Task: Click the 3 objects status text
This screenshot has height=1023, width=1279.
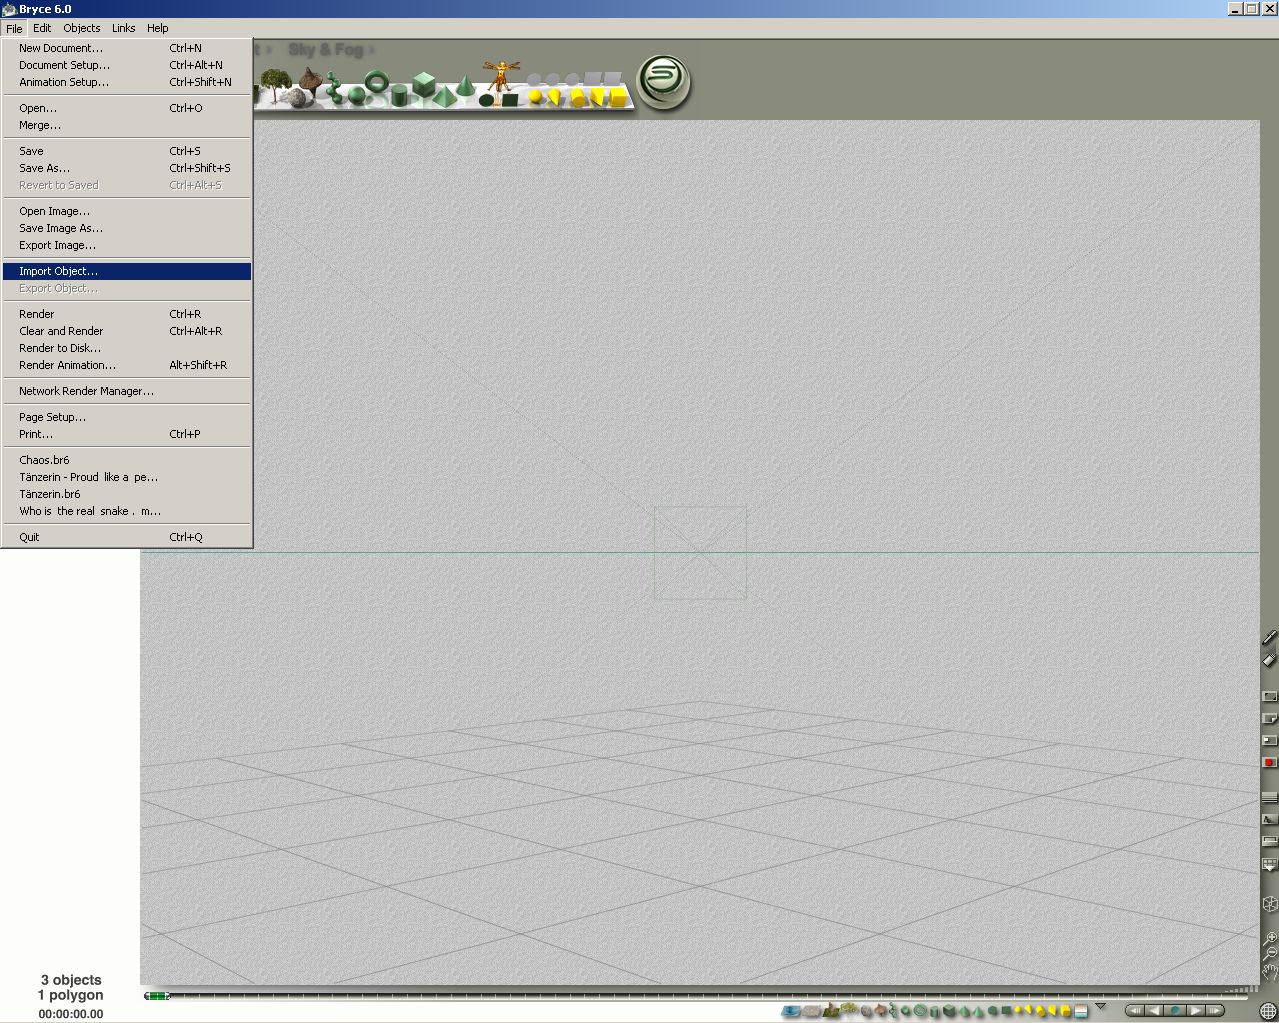Action: pos(71,980)
